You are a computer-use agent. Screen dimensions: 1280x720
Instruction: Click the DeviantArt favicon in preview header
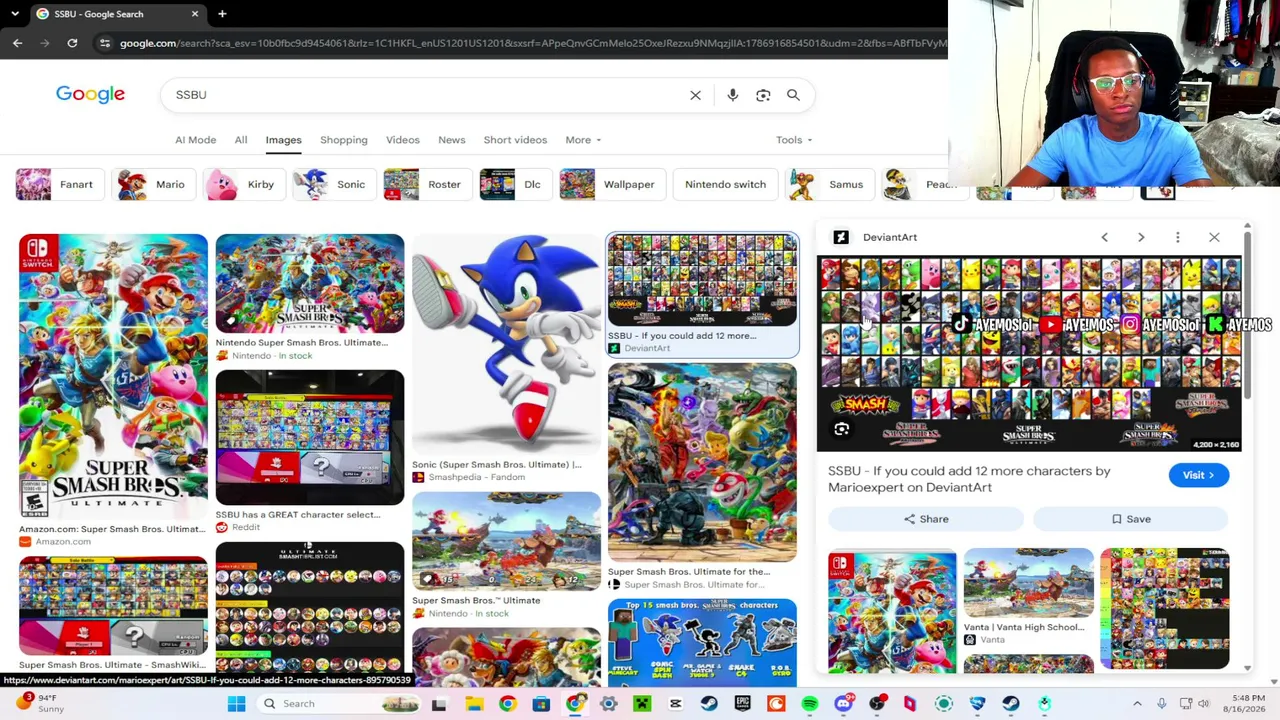(x=841, y=237)
